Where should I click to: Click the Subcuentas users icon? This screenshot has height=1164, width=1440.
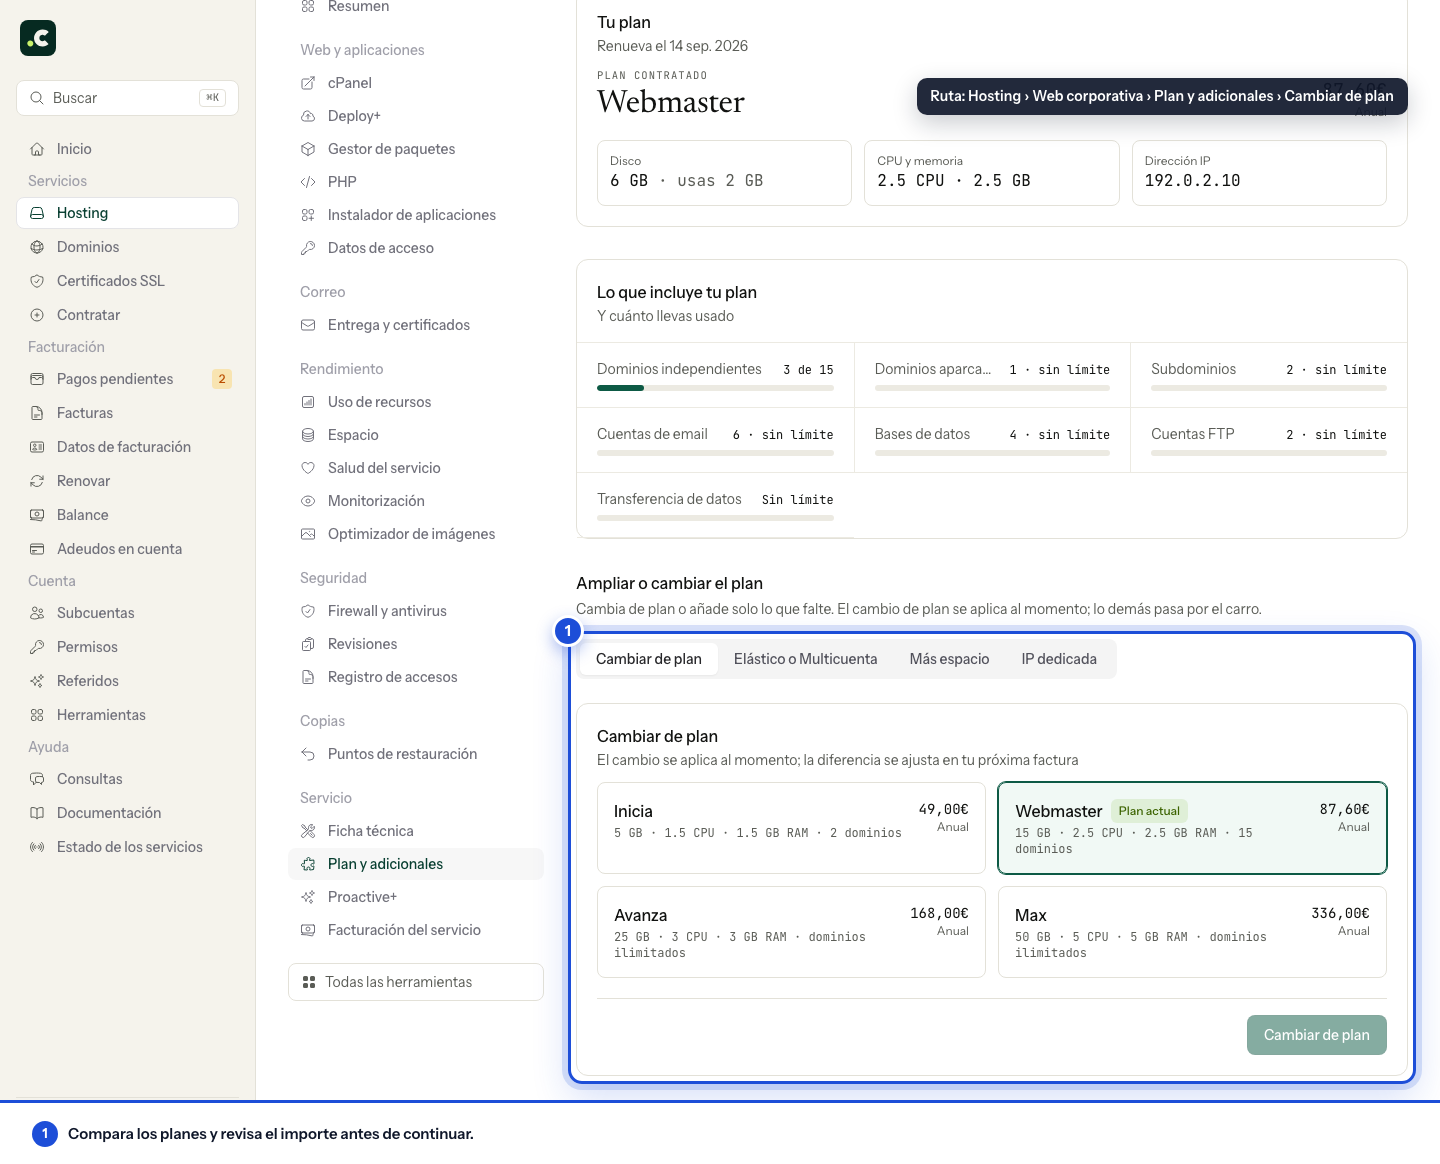click(x=37, y=613)
